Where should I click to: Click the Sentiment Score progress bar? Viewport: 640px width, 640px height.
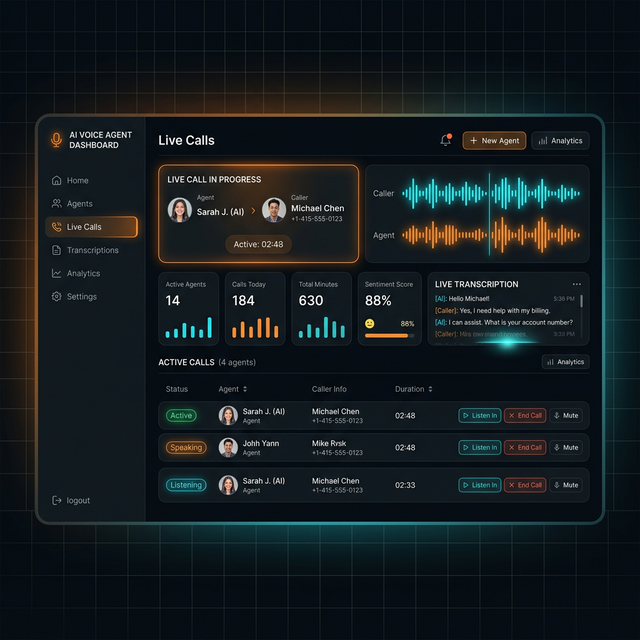[389, 336]
